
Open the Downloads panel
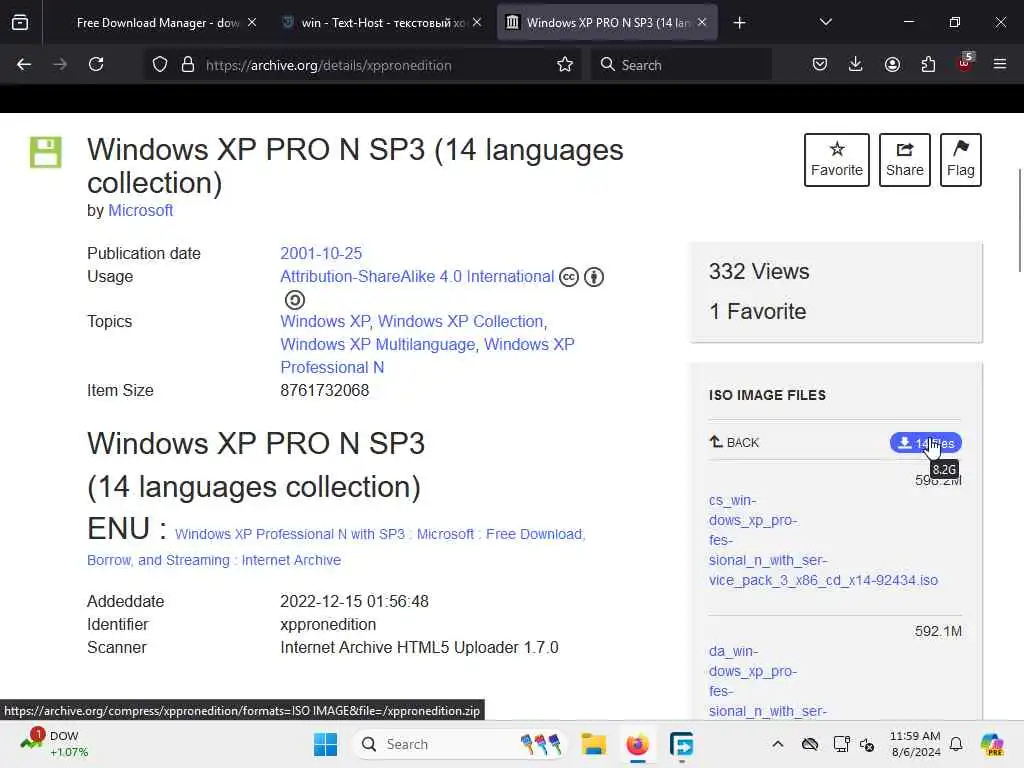point(856,65)
